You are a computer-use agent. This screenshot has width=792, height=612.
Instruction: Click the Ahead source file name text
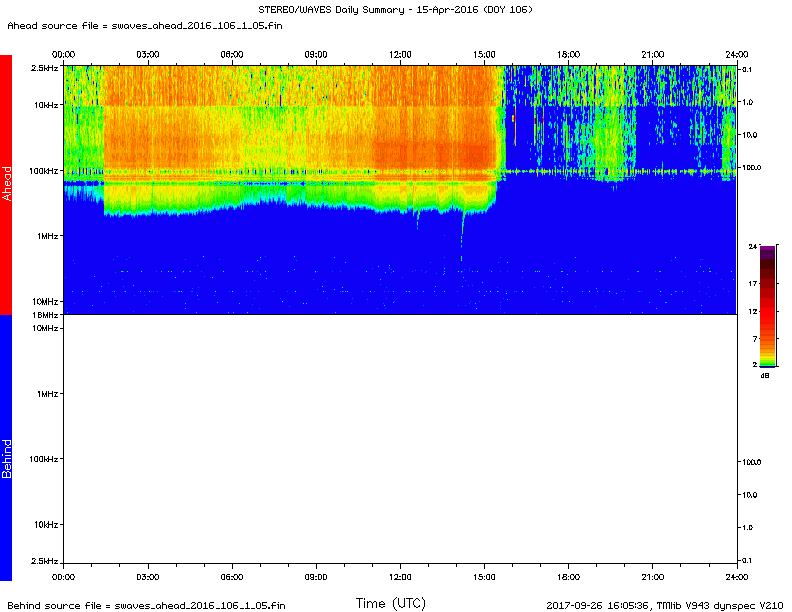click(145, 24)
